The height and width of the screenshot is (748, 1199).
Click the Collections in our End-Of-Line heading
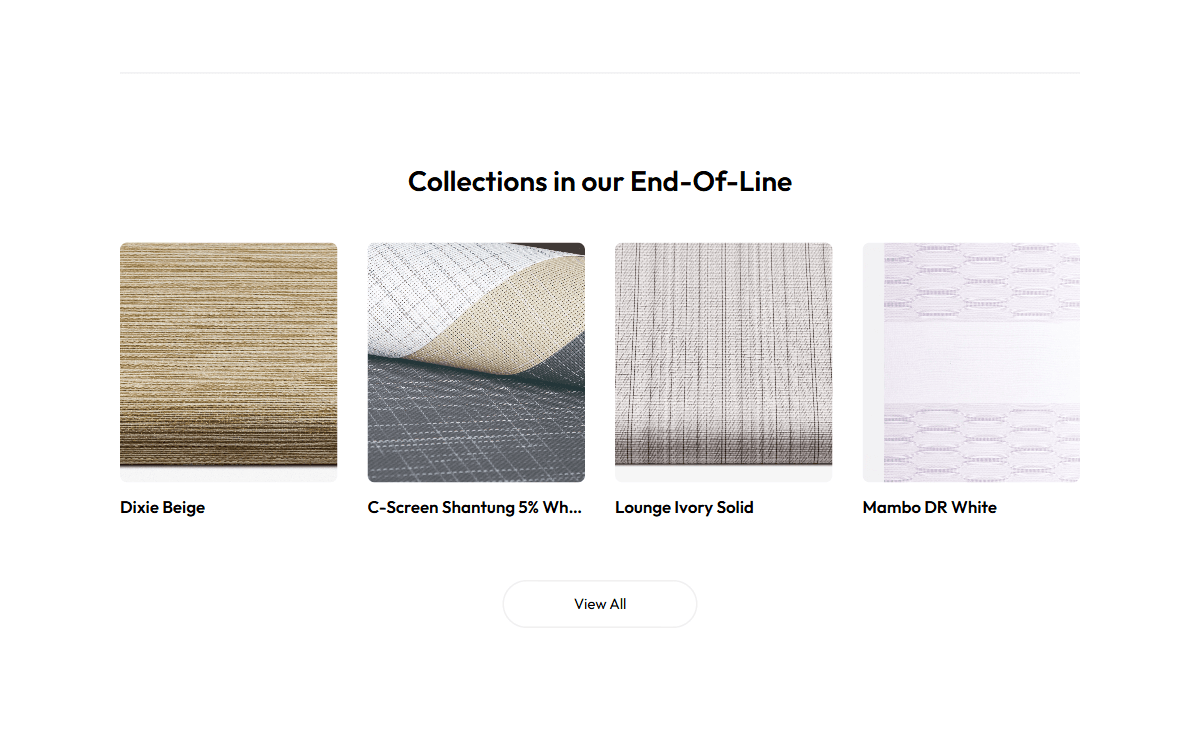point(599,181)
